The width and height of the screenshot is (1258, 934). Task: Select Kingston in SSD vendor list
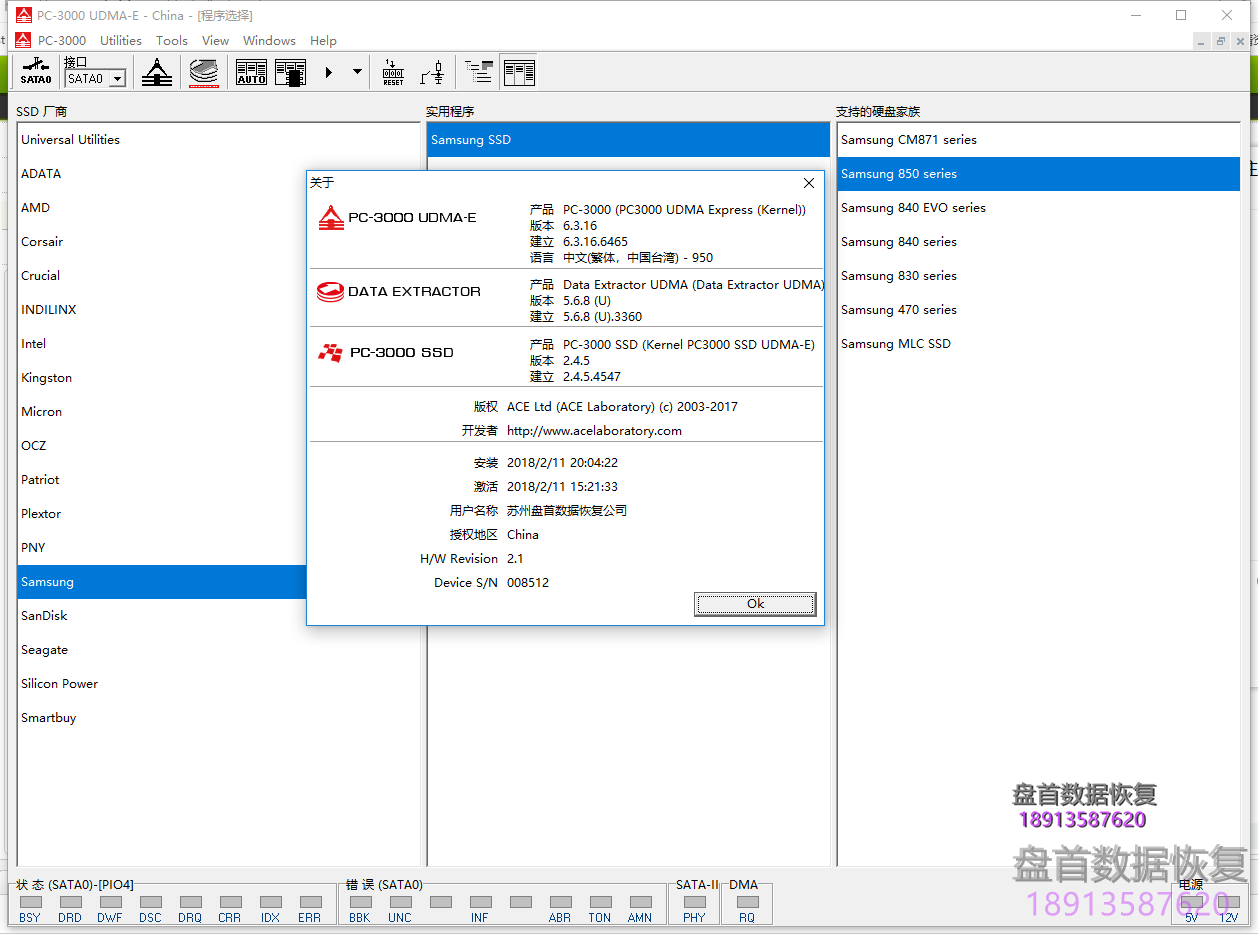click(x=47, y=378)
